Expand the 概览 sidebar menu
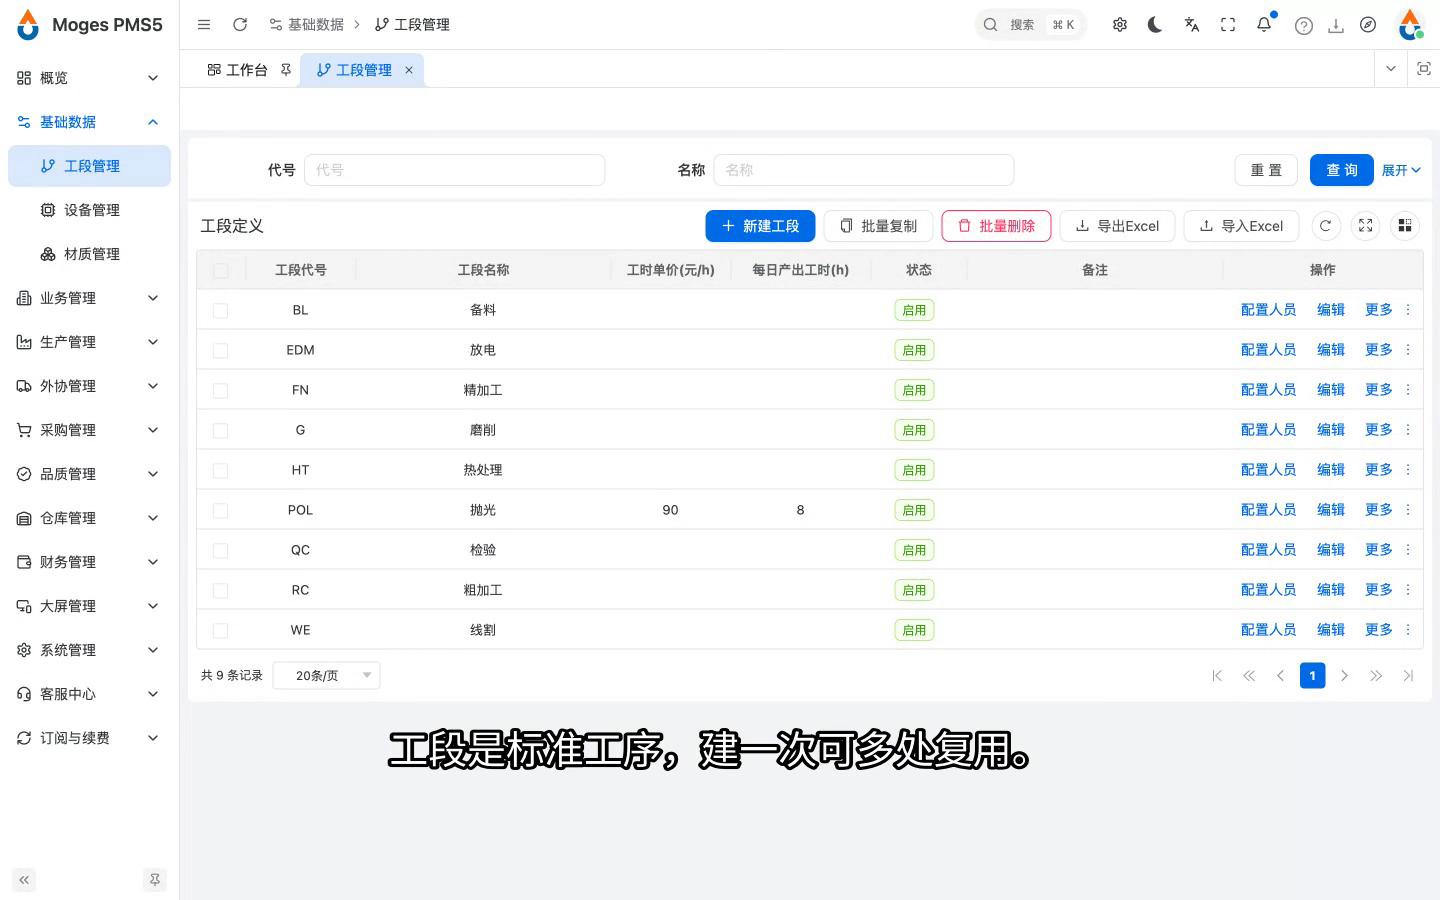1440x900 pixels. (x=89, y=78)
